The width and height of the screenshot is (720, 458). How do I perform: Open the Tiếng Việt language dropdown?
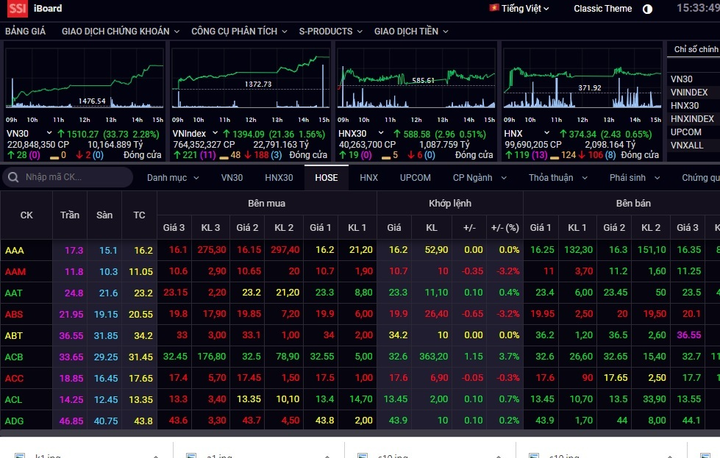(x=525, y=9)
